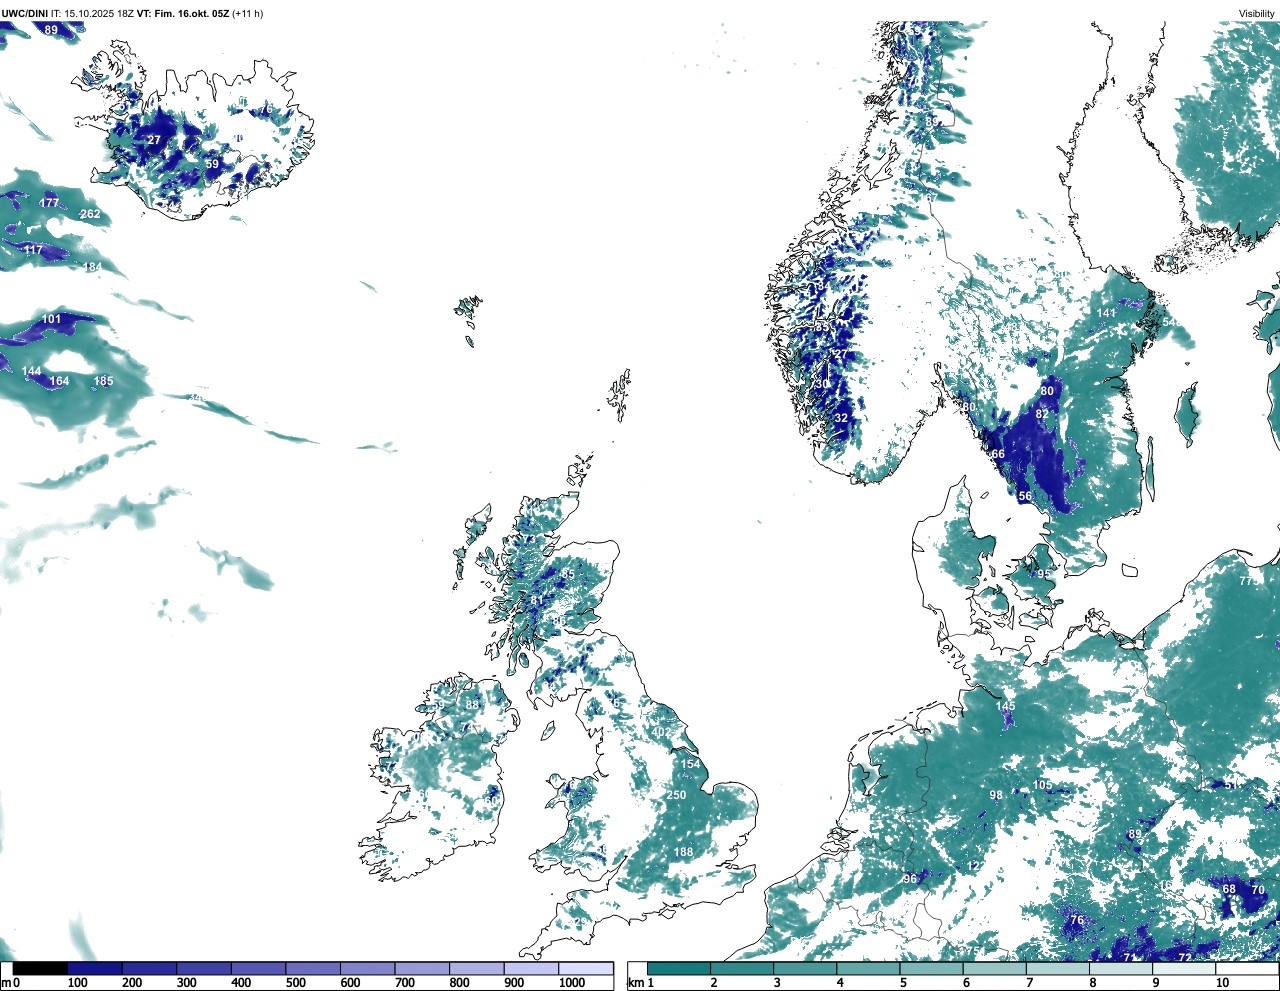The image size is (1280, 991).
Task: Click the visibility value '88' over Northern Ireland
Action: click(x=472, y=704)
